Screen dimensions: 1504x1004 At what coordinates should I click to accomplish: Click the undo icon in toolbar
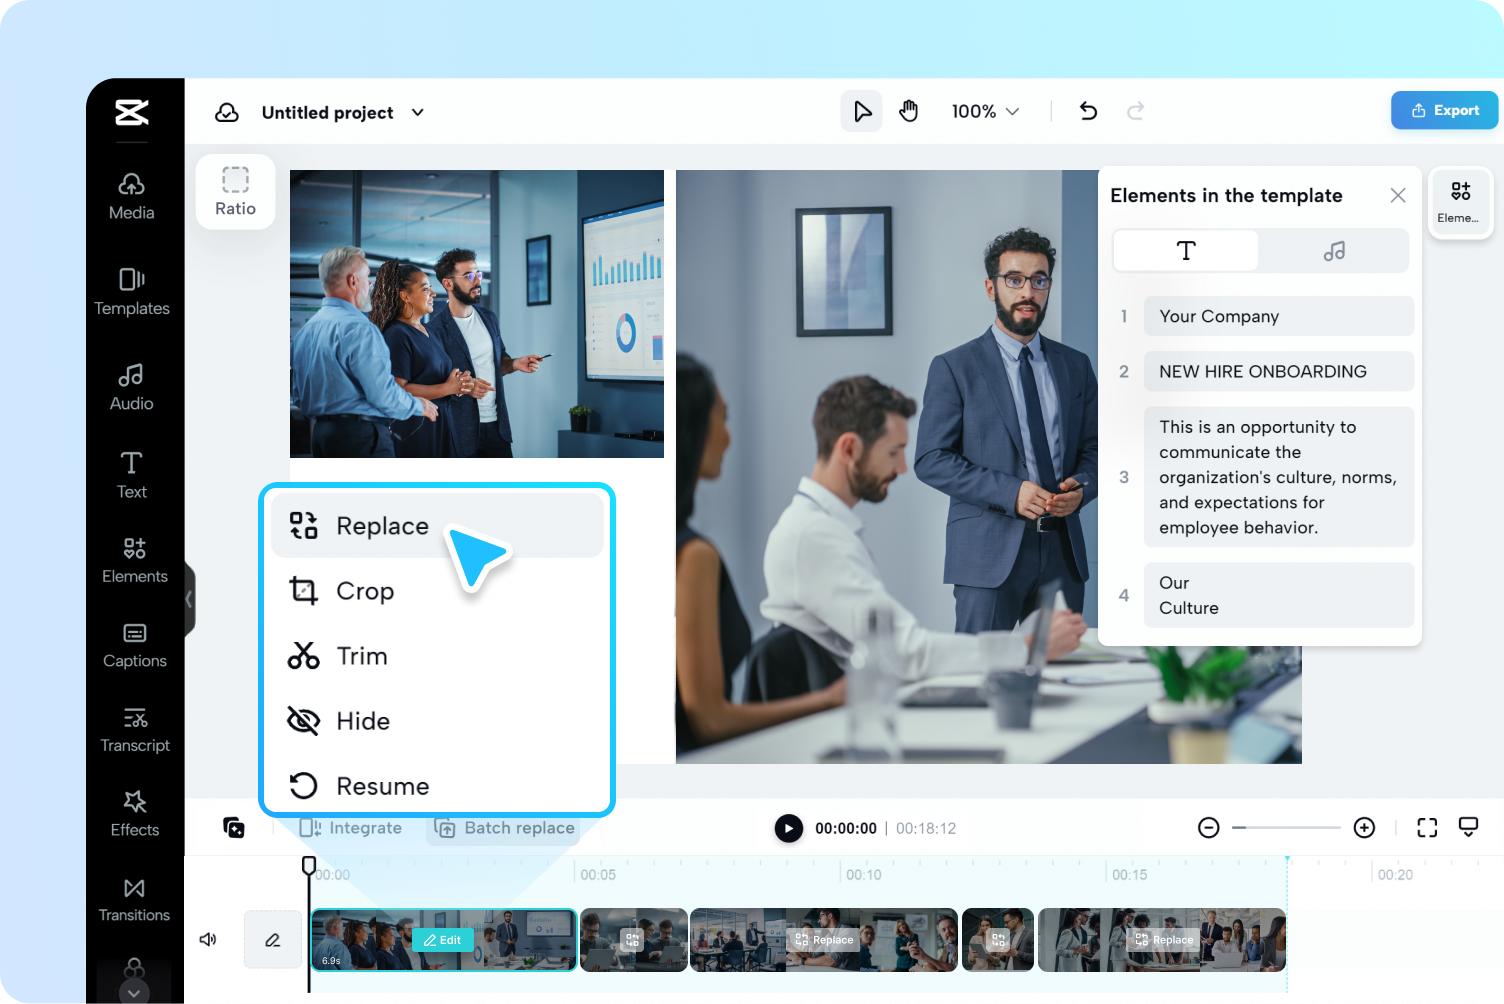click(x=1088, y=111)
